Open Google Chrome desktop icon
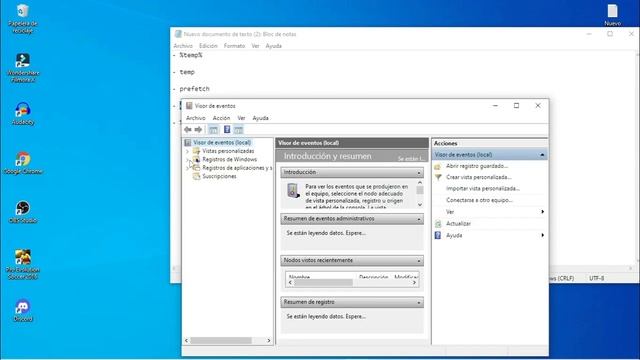Screen dimensions: 640x360 pyautogui.click(x=23, y=163)
